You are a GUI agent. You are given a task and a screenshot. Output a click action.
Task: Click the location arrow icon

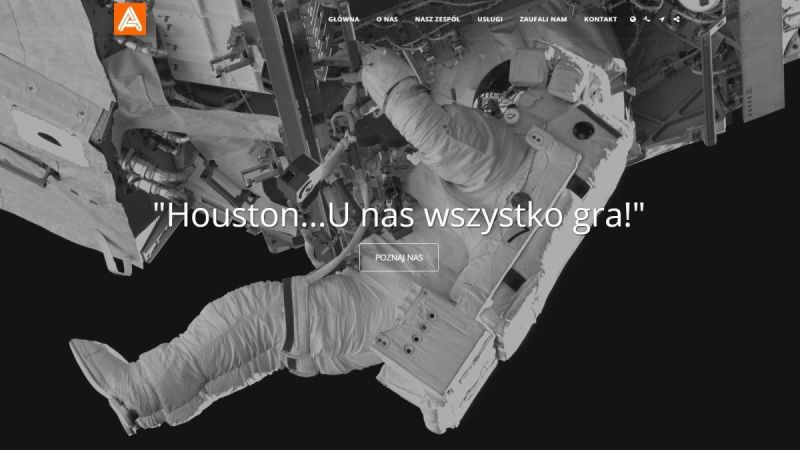(x=662, y=19)
